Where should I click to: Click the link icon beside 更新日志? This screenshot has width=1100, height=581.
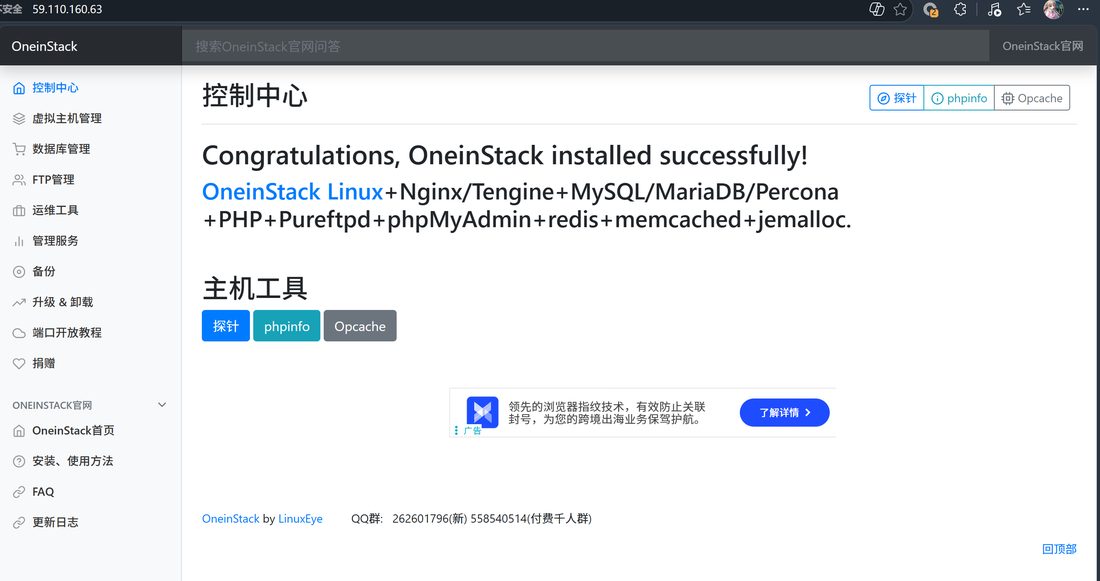point(19,523)
